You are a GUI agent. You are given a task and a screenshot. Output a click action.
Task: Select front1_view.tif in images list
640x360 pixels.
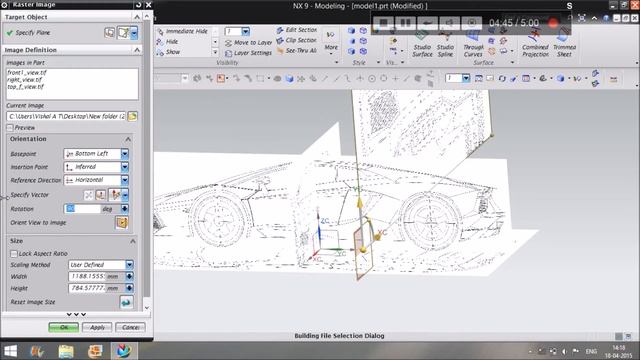click(x=27, y=72)
